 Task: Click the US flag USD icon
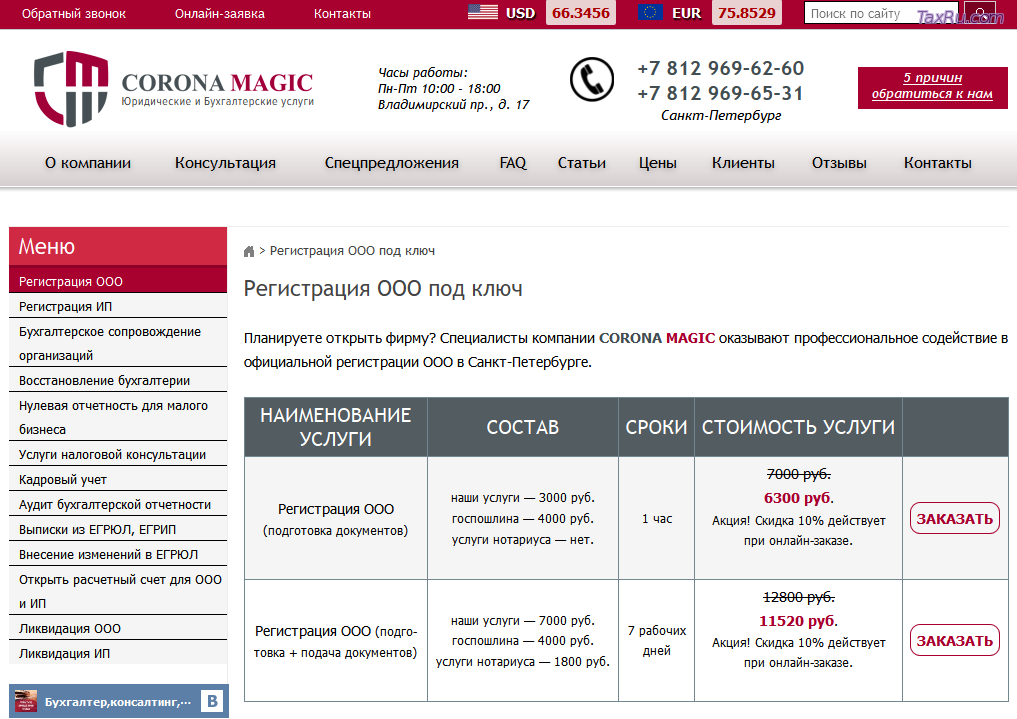tap(483, 13)
